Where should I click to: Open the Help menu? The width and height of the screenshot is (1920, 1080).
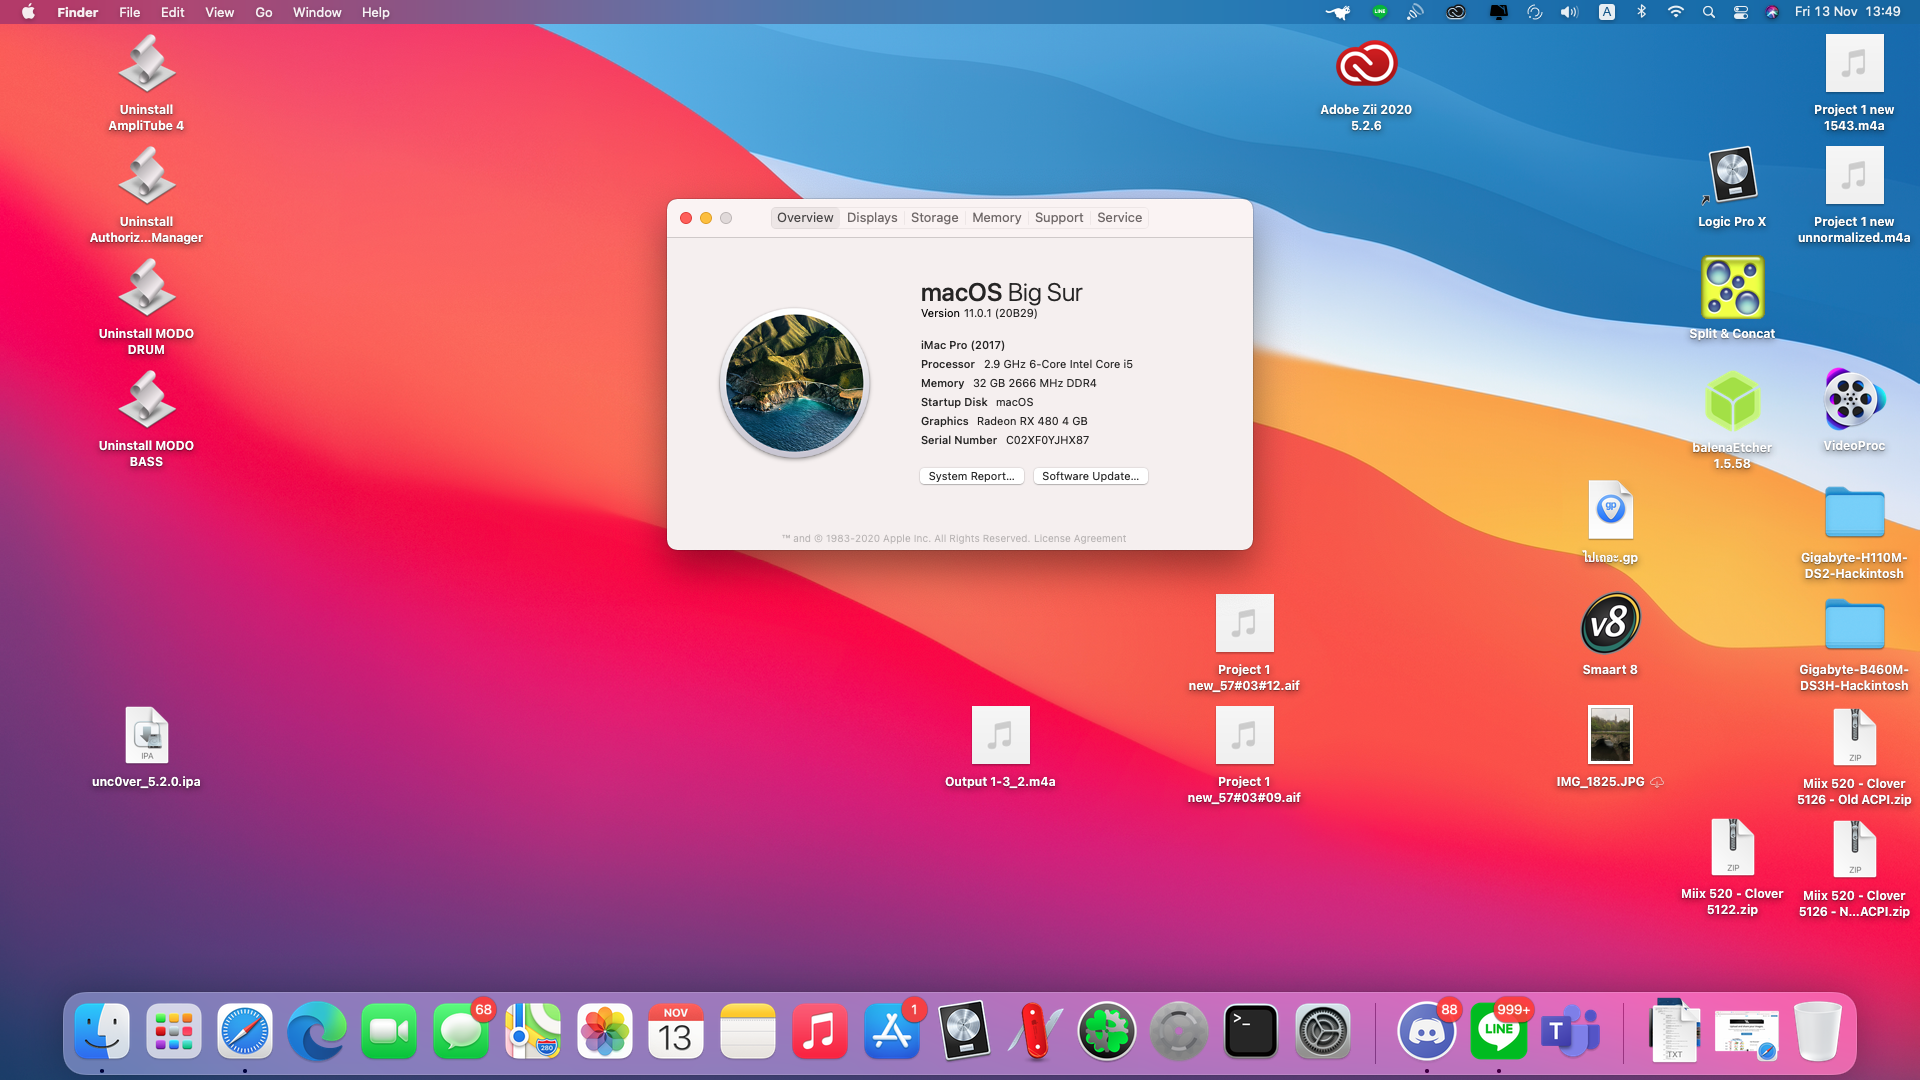click(376, 12)
